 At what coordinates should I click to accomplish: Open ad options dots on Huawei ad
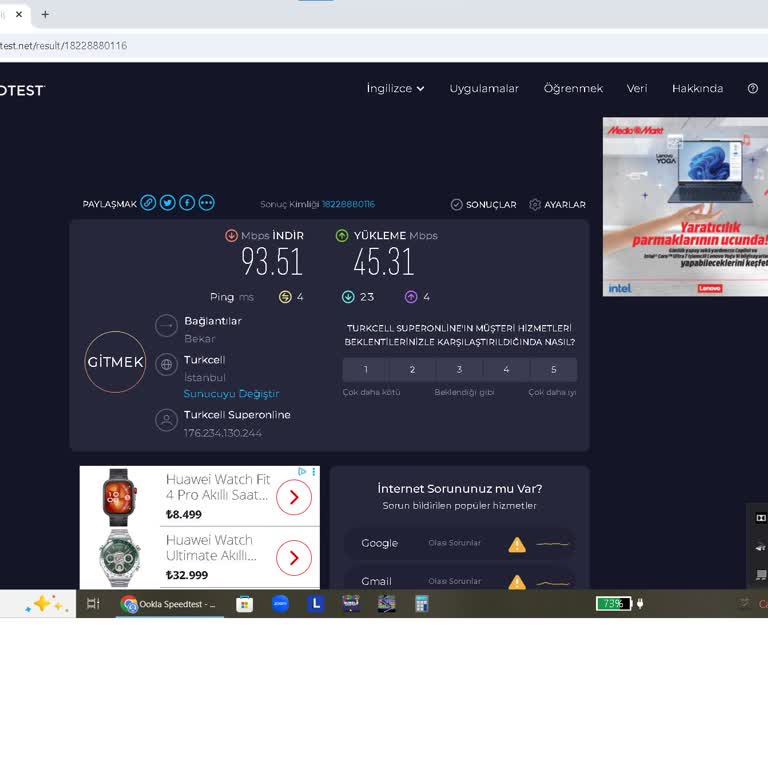tap(313, 471)
